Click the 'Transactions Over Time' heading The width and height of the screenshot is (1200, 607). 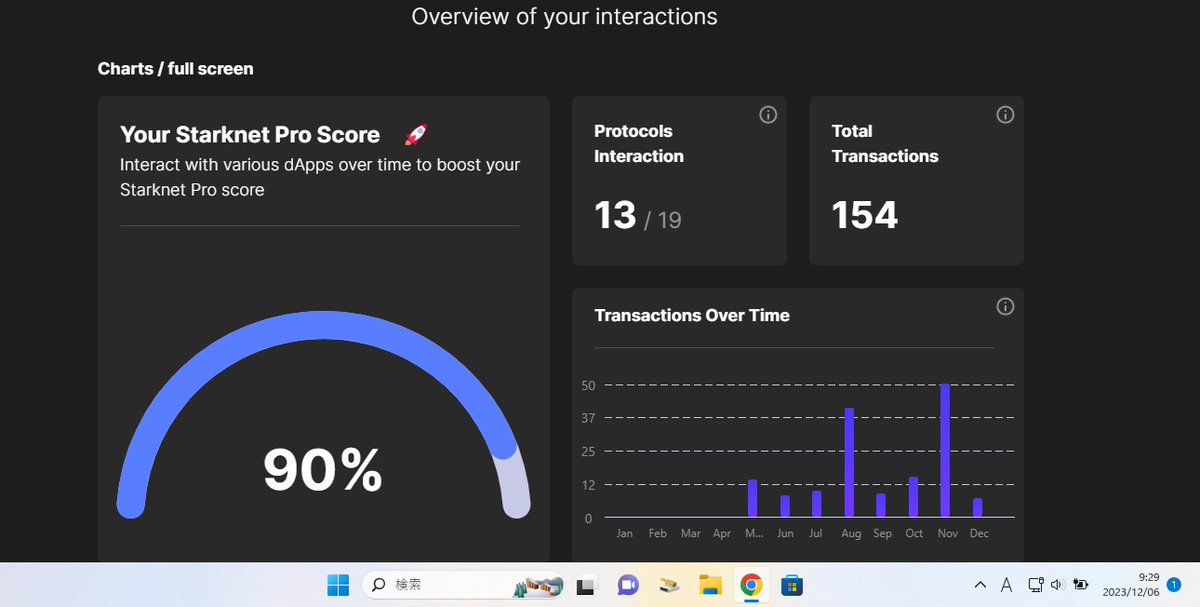click(692, 315)
